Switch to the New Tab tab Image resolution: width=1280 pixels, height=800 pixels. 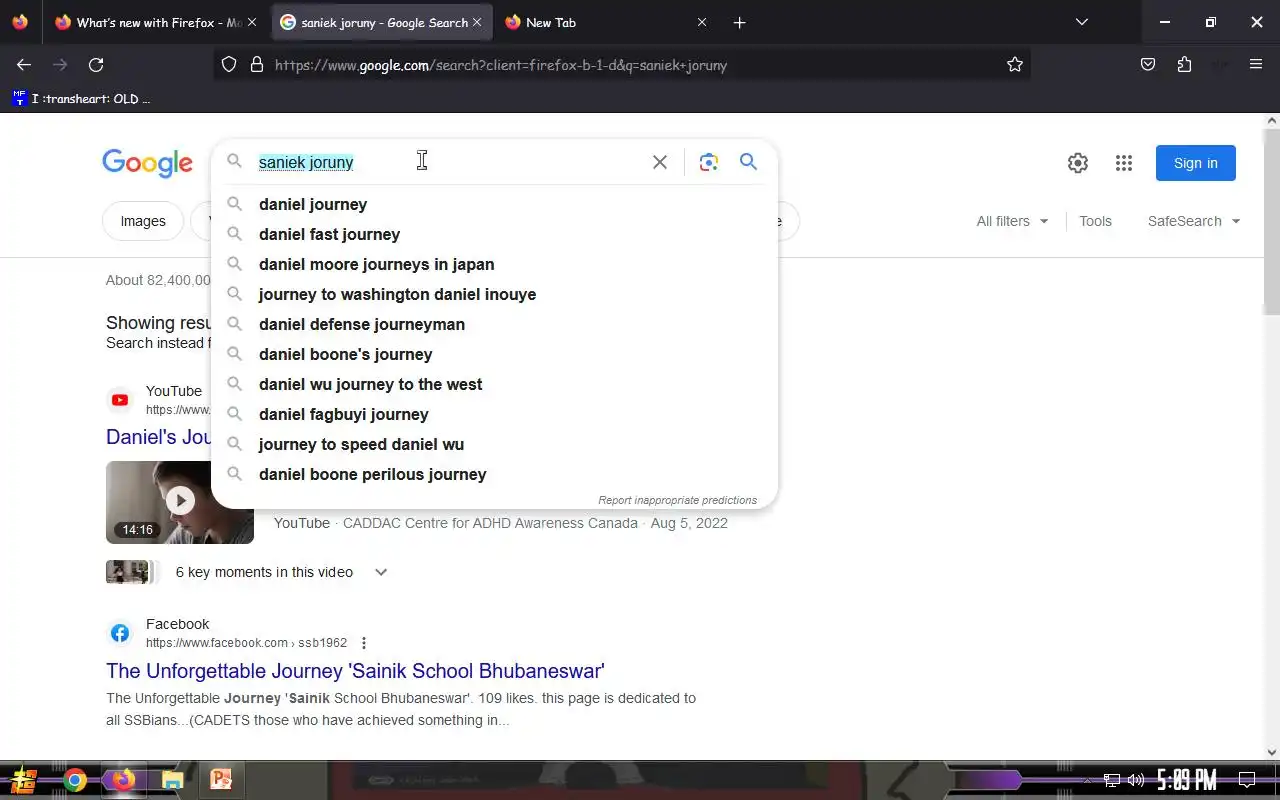(606, 22)
